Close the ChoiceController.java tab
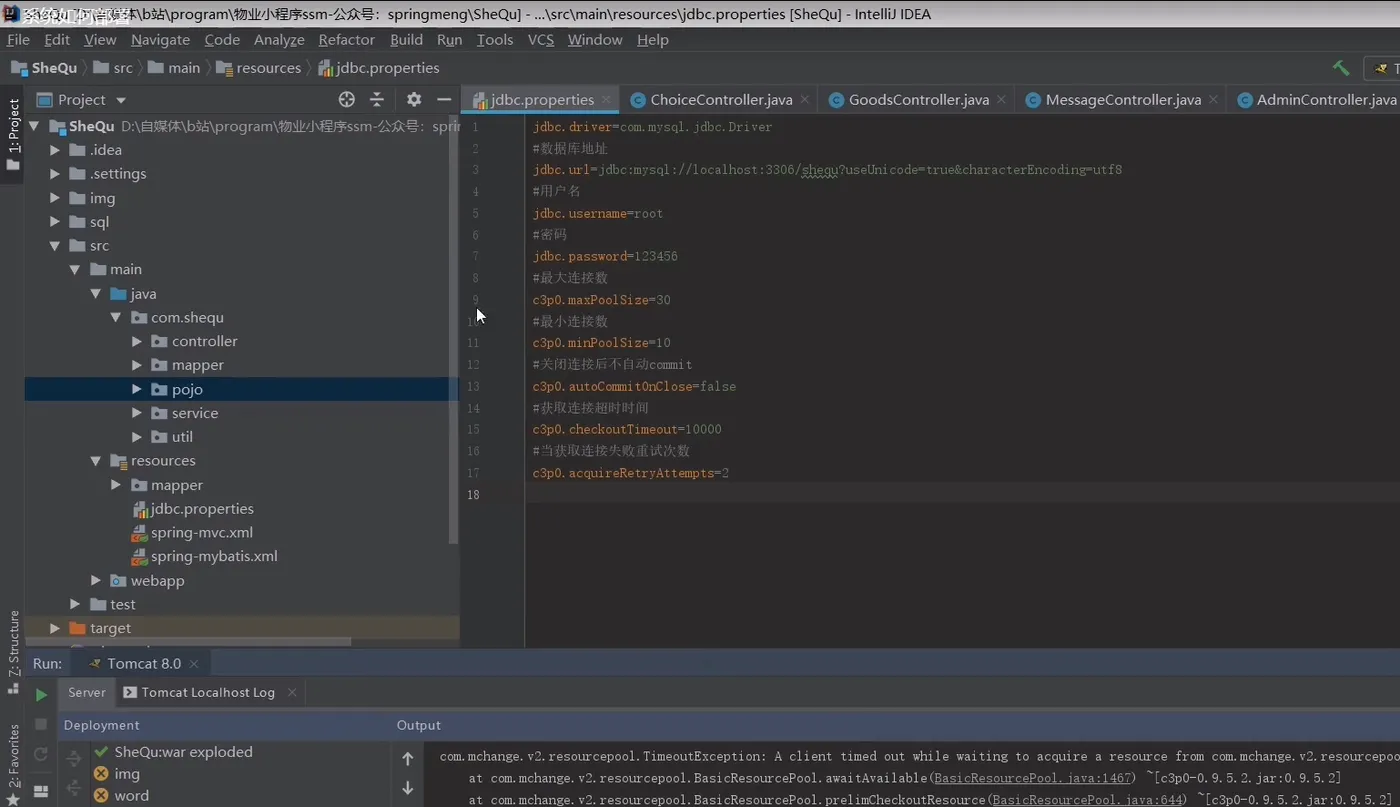This screenshot has width=1400, height=807. 804,99
